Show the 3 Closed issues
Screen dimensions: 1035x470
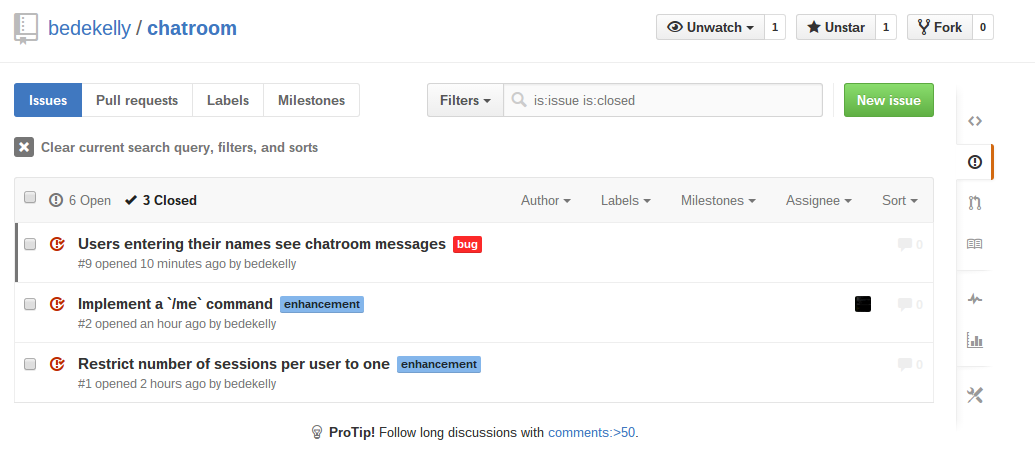[x=160, y=201]
